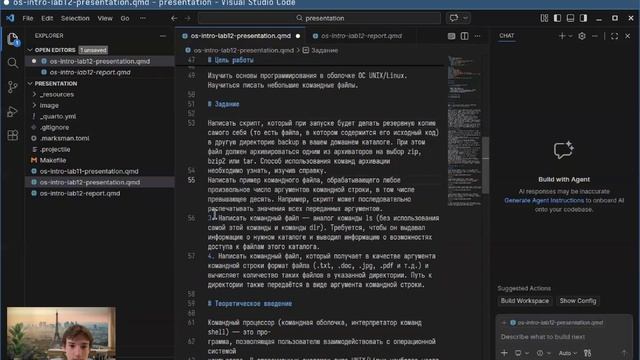Customize layout icon in title bar
640x360 pixels.
coord(544,18)
